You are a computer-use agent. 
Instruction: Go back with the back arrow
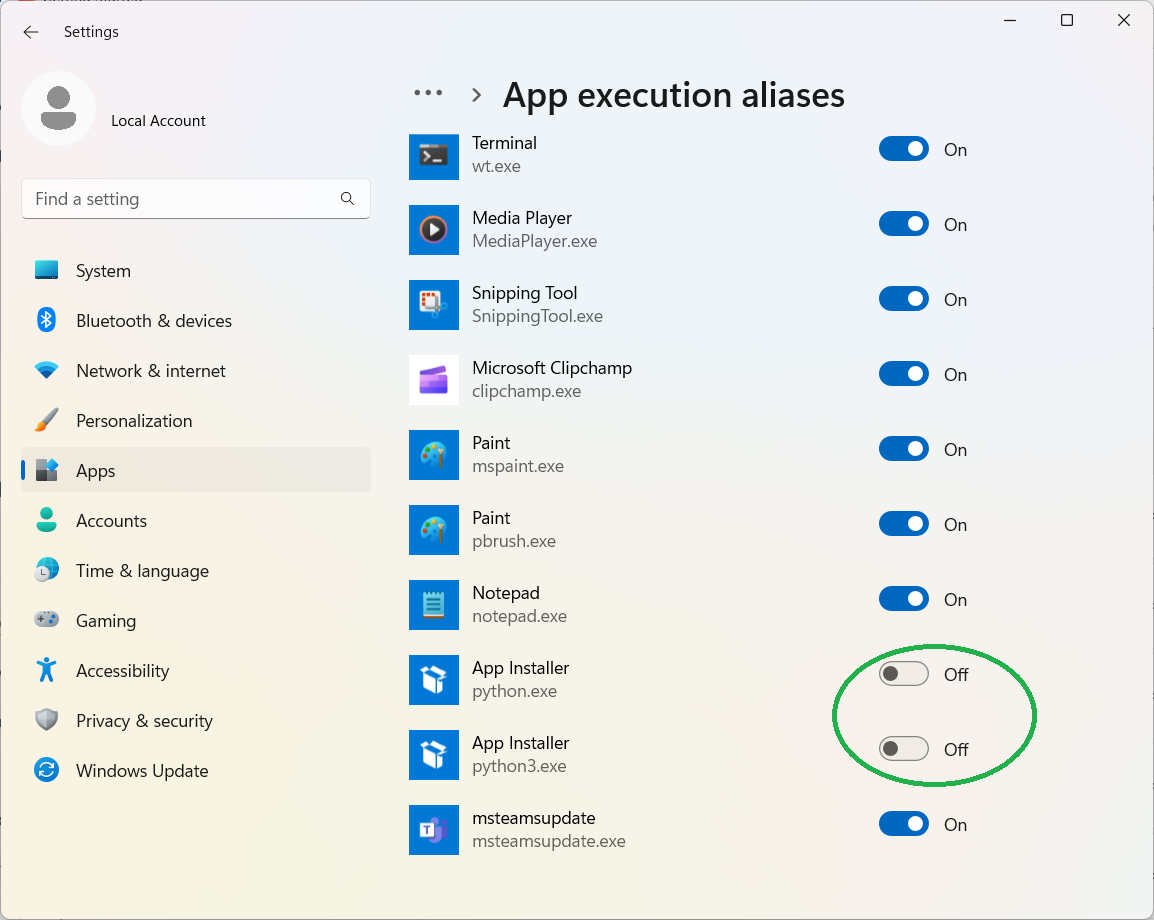pos(30,32)
